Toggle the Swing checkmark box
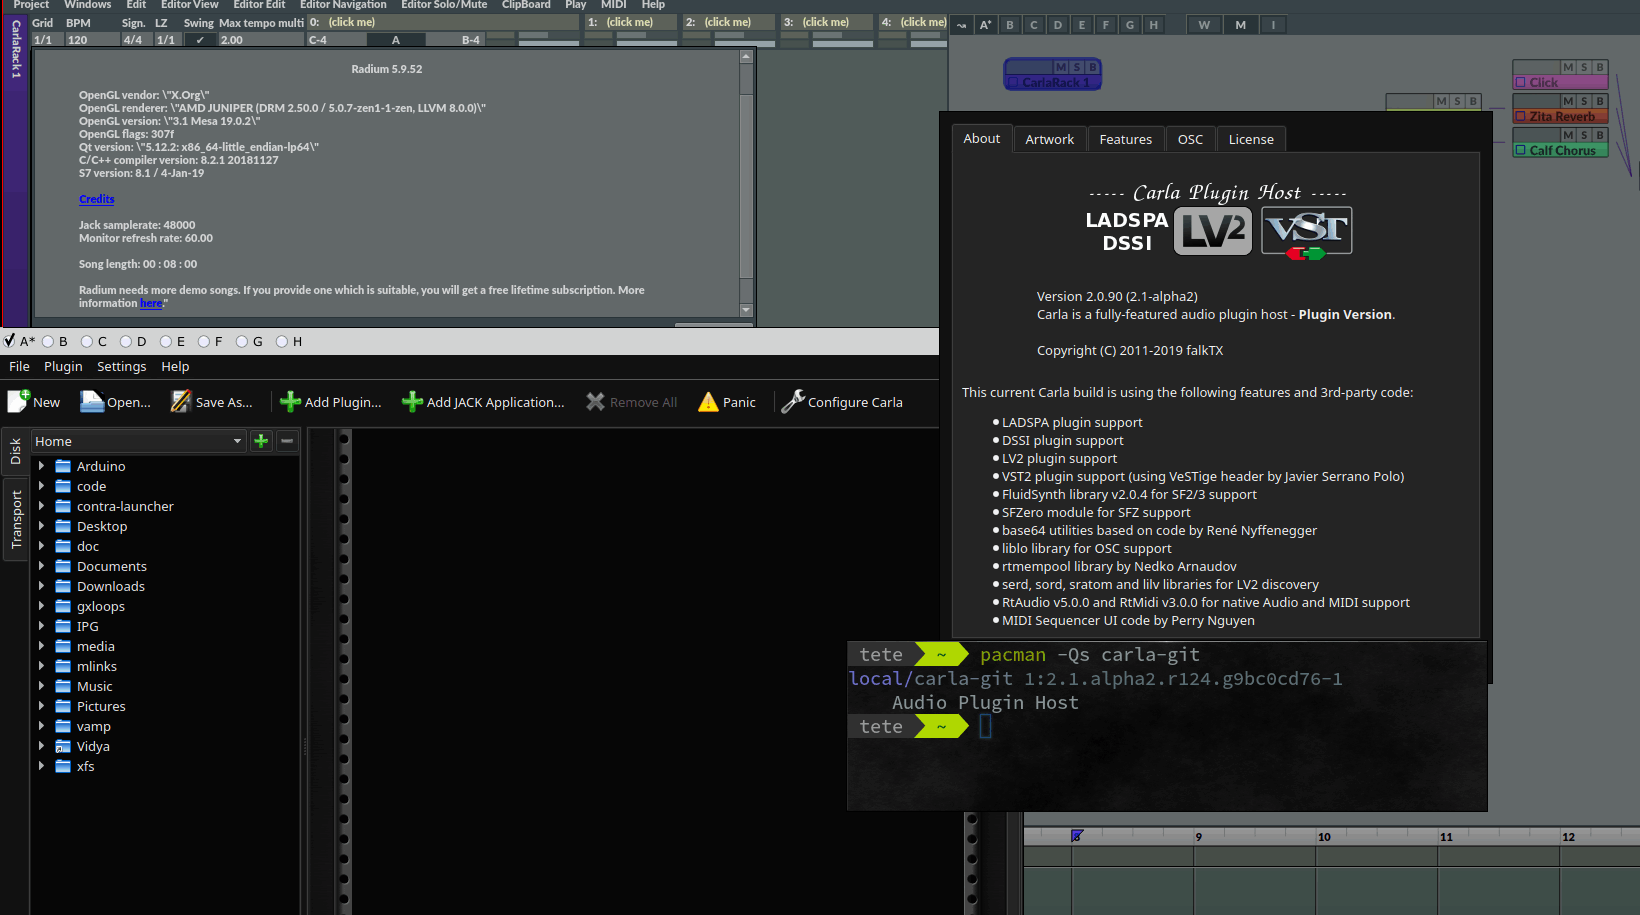Screen dimensions: 1640x915 click(200, 40)
